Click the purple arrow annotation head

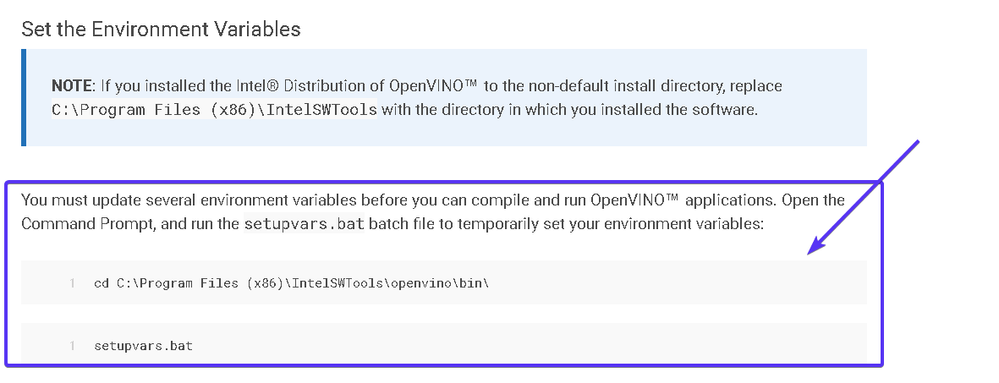[817, 245]
